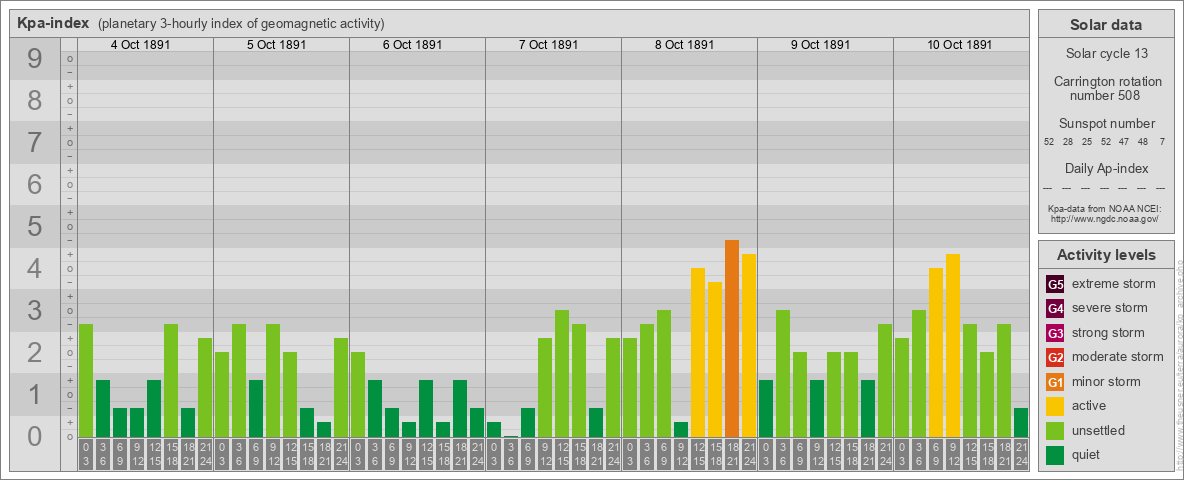This screenshot has height=480, width=1184.
Task: Click the yellow 12–15h bar on 8 Oct
Action: click(x=698, y=352)
